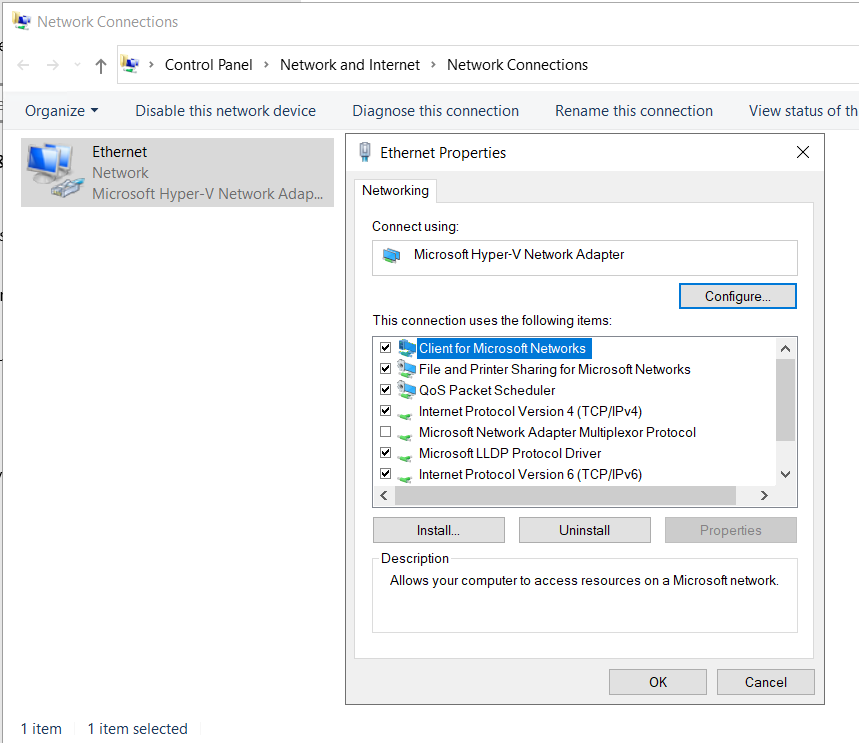
Task: Go back with the back arrow
Action: pyautogui.click(x=23, y=65)
